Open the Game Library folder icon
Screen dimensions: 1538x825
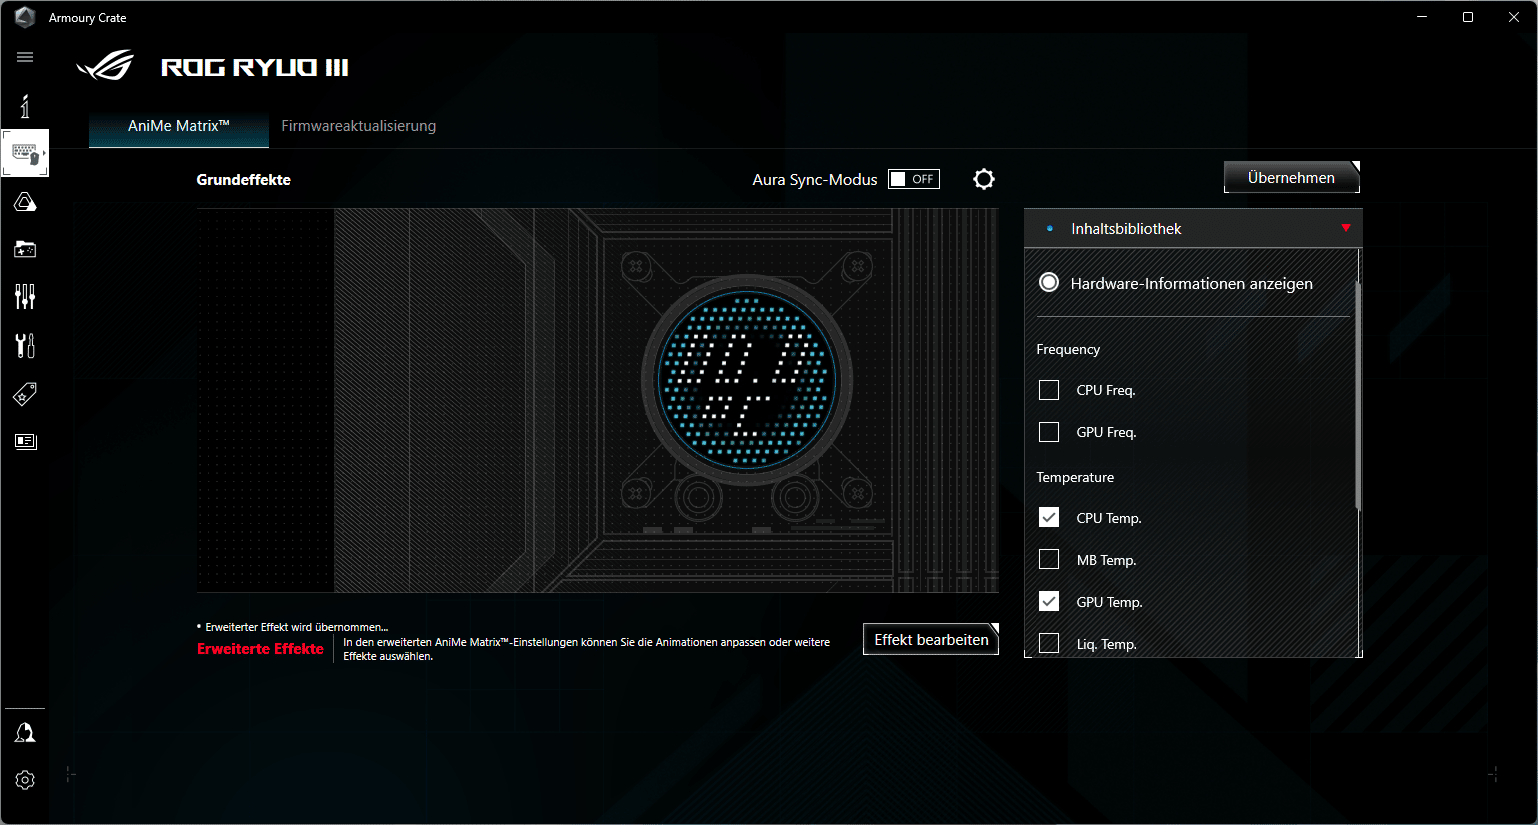pos(25,249)
